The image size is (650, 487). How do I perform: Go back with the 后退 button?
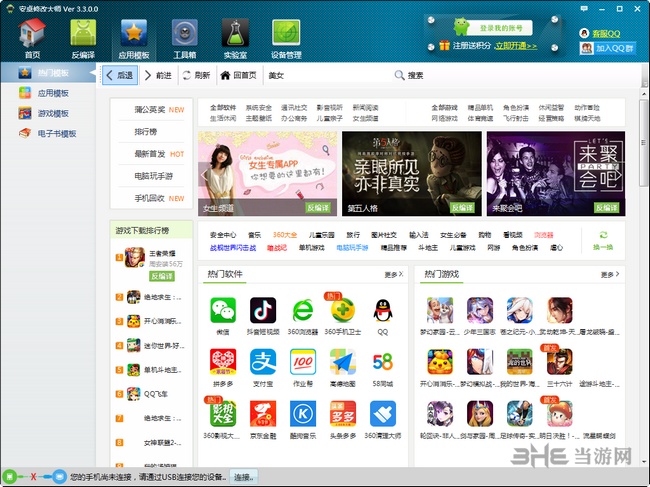(x=120, y=75)
